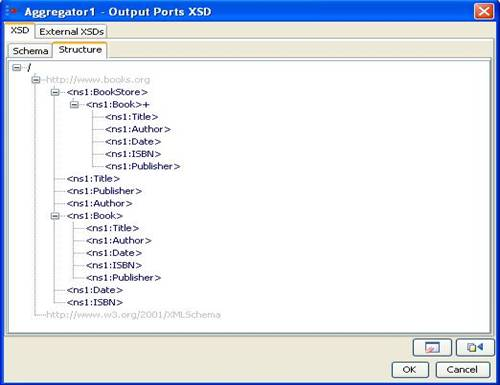Click the application icon in the title bar
The image size is (500, 385).
click(12, 11)
